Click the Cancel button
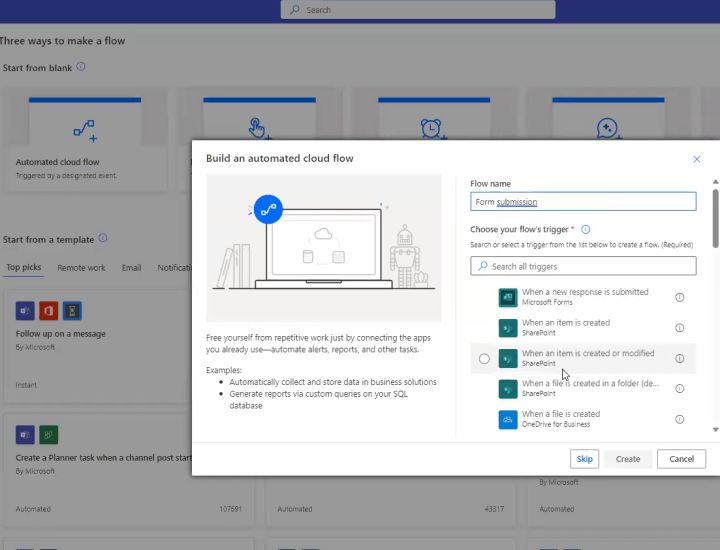This screenshot has height=550, width=720. [x=681, y=459]
